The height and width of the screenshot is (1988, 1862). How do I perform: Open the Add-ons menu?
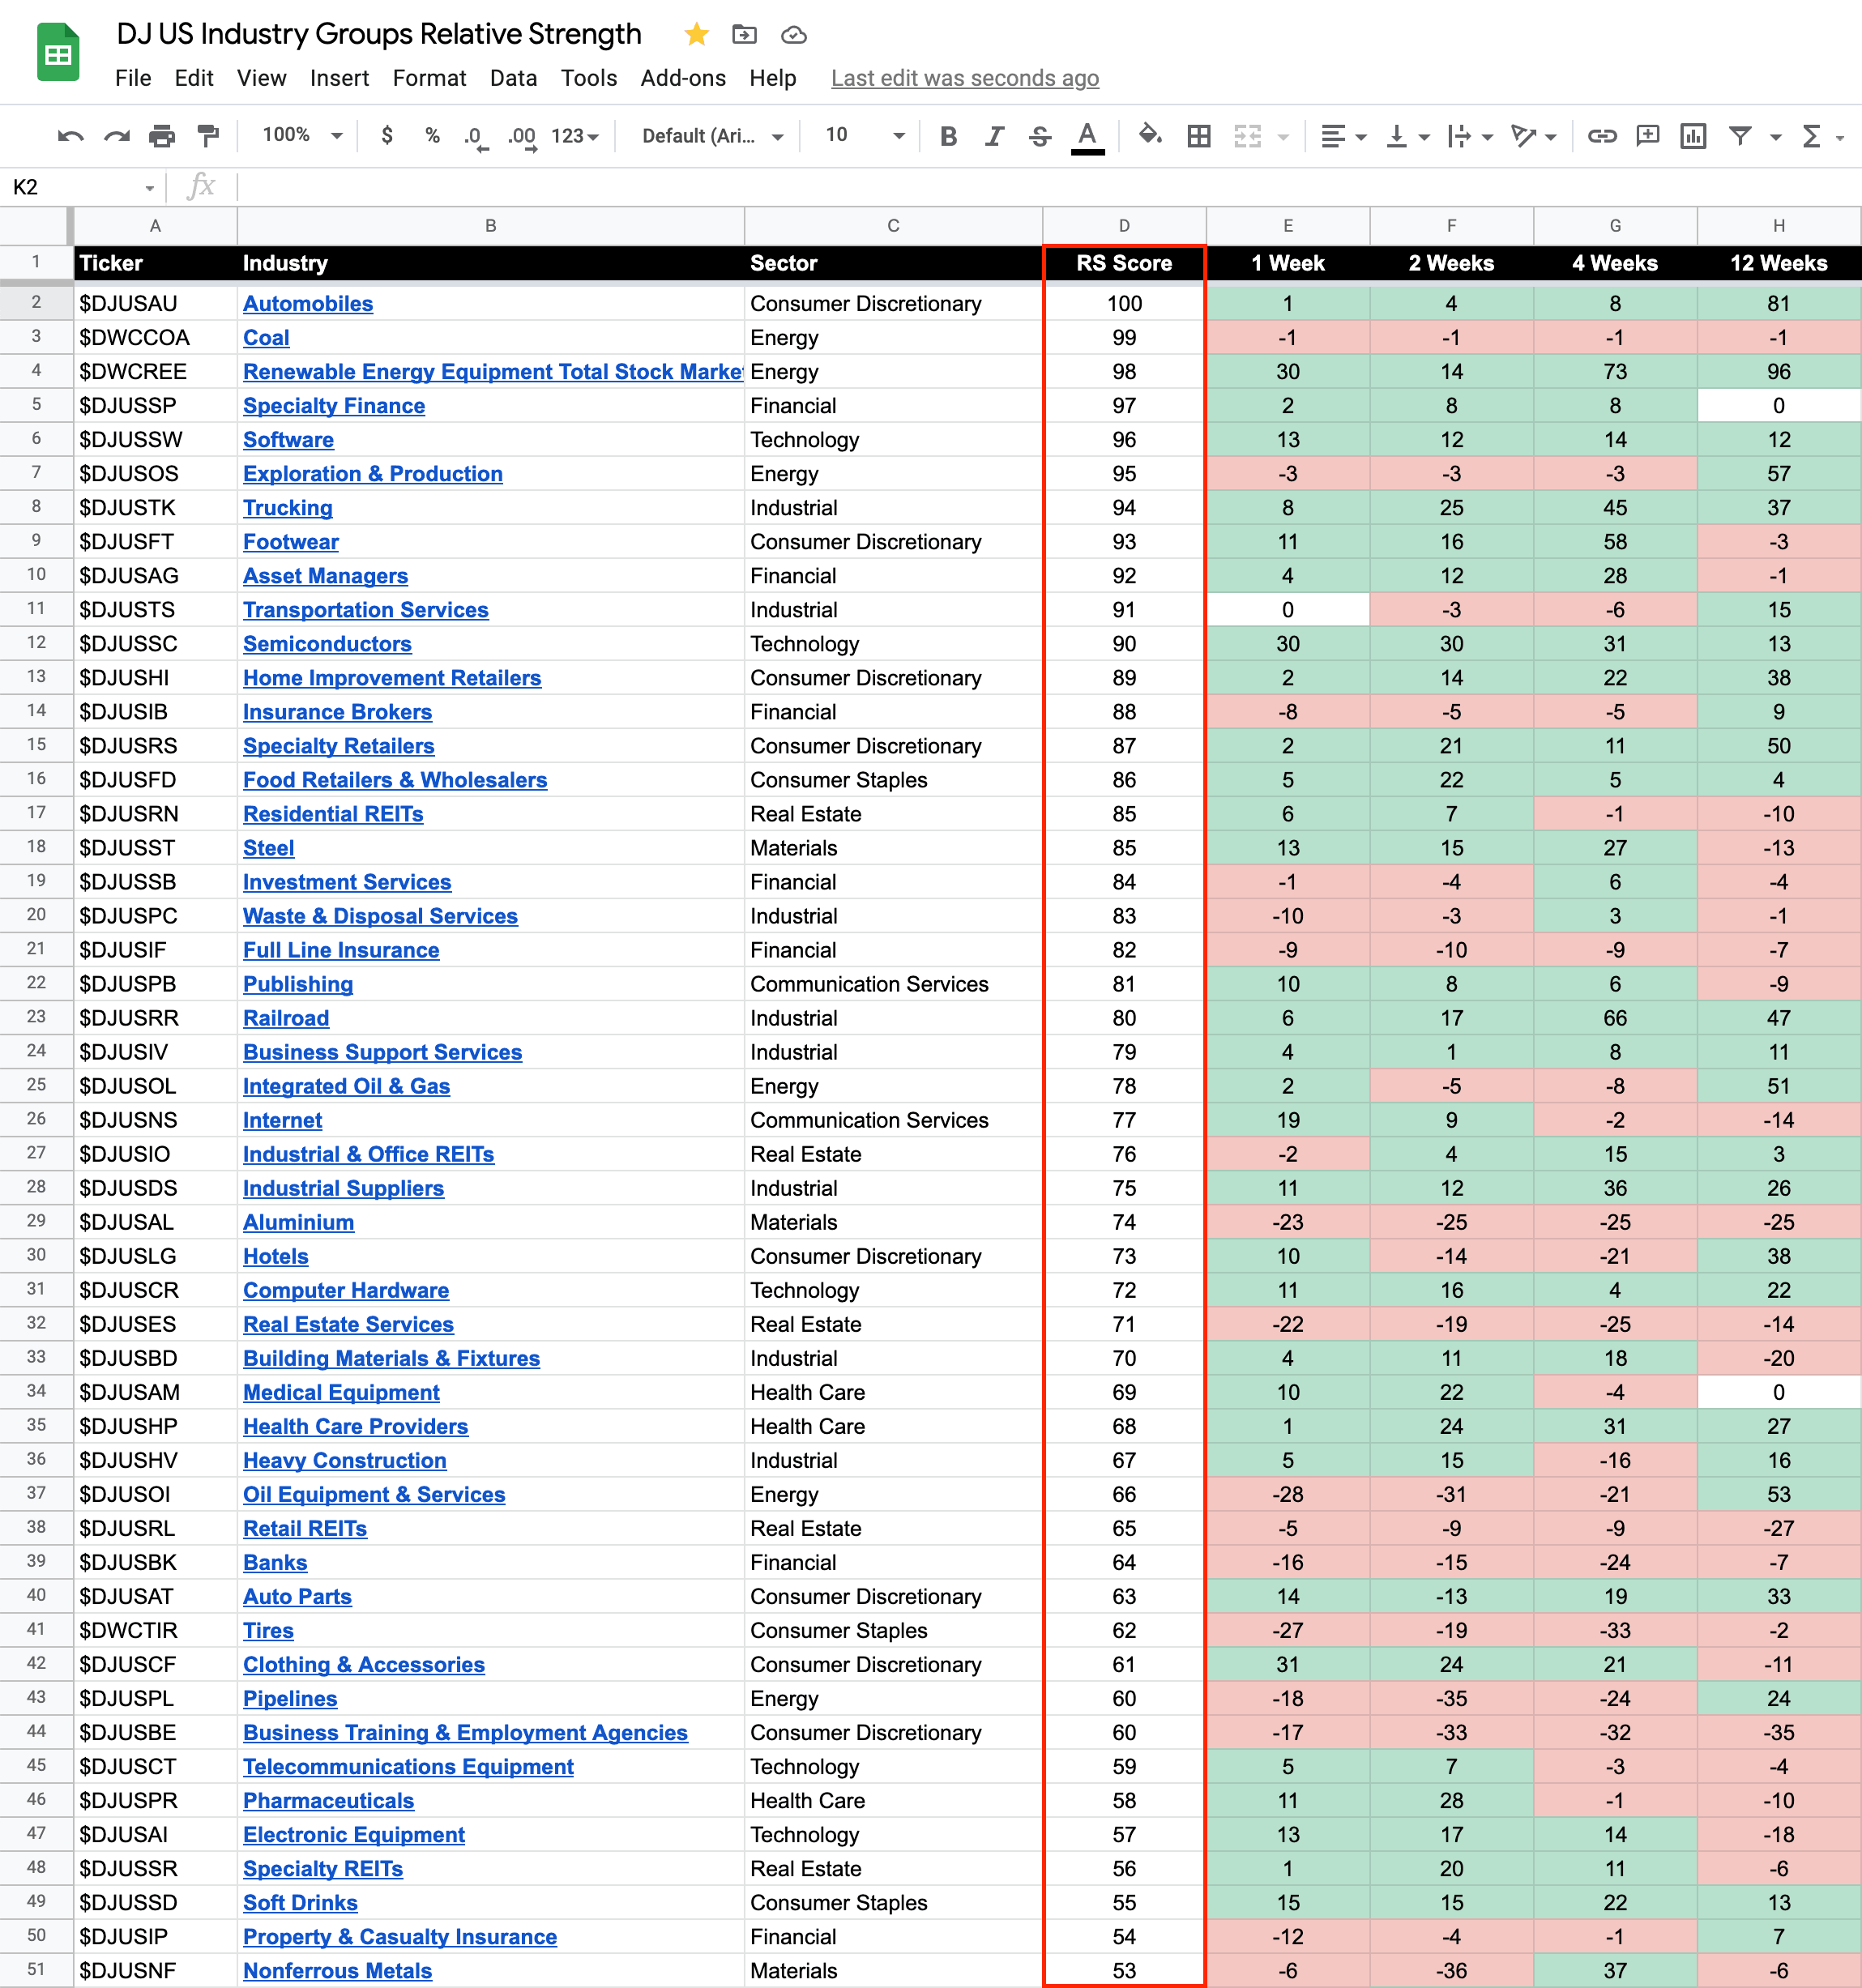coord(683,78)
